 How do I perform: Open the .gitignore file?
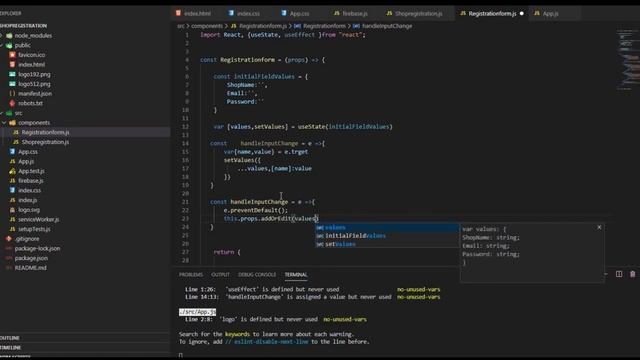(x=27, y=239)
